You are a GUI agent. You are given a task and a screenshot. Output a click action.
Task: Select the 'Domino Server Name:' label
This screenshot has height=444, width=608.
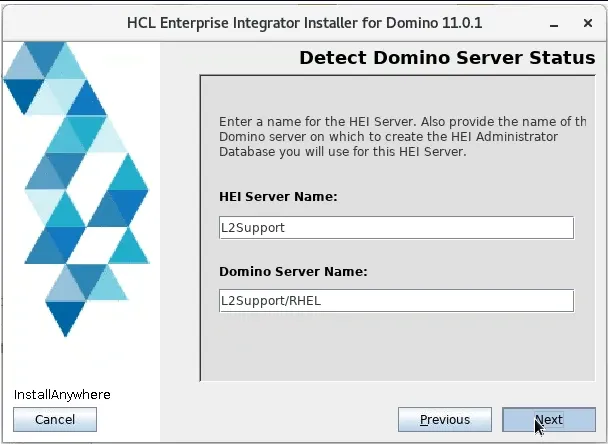coord(293,271)
